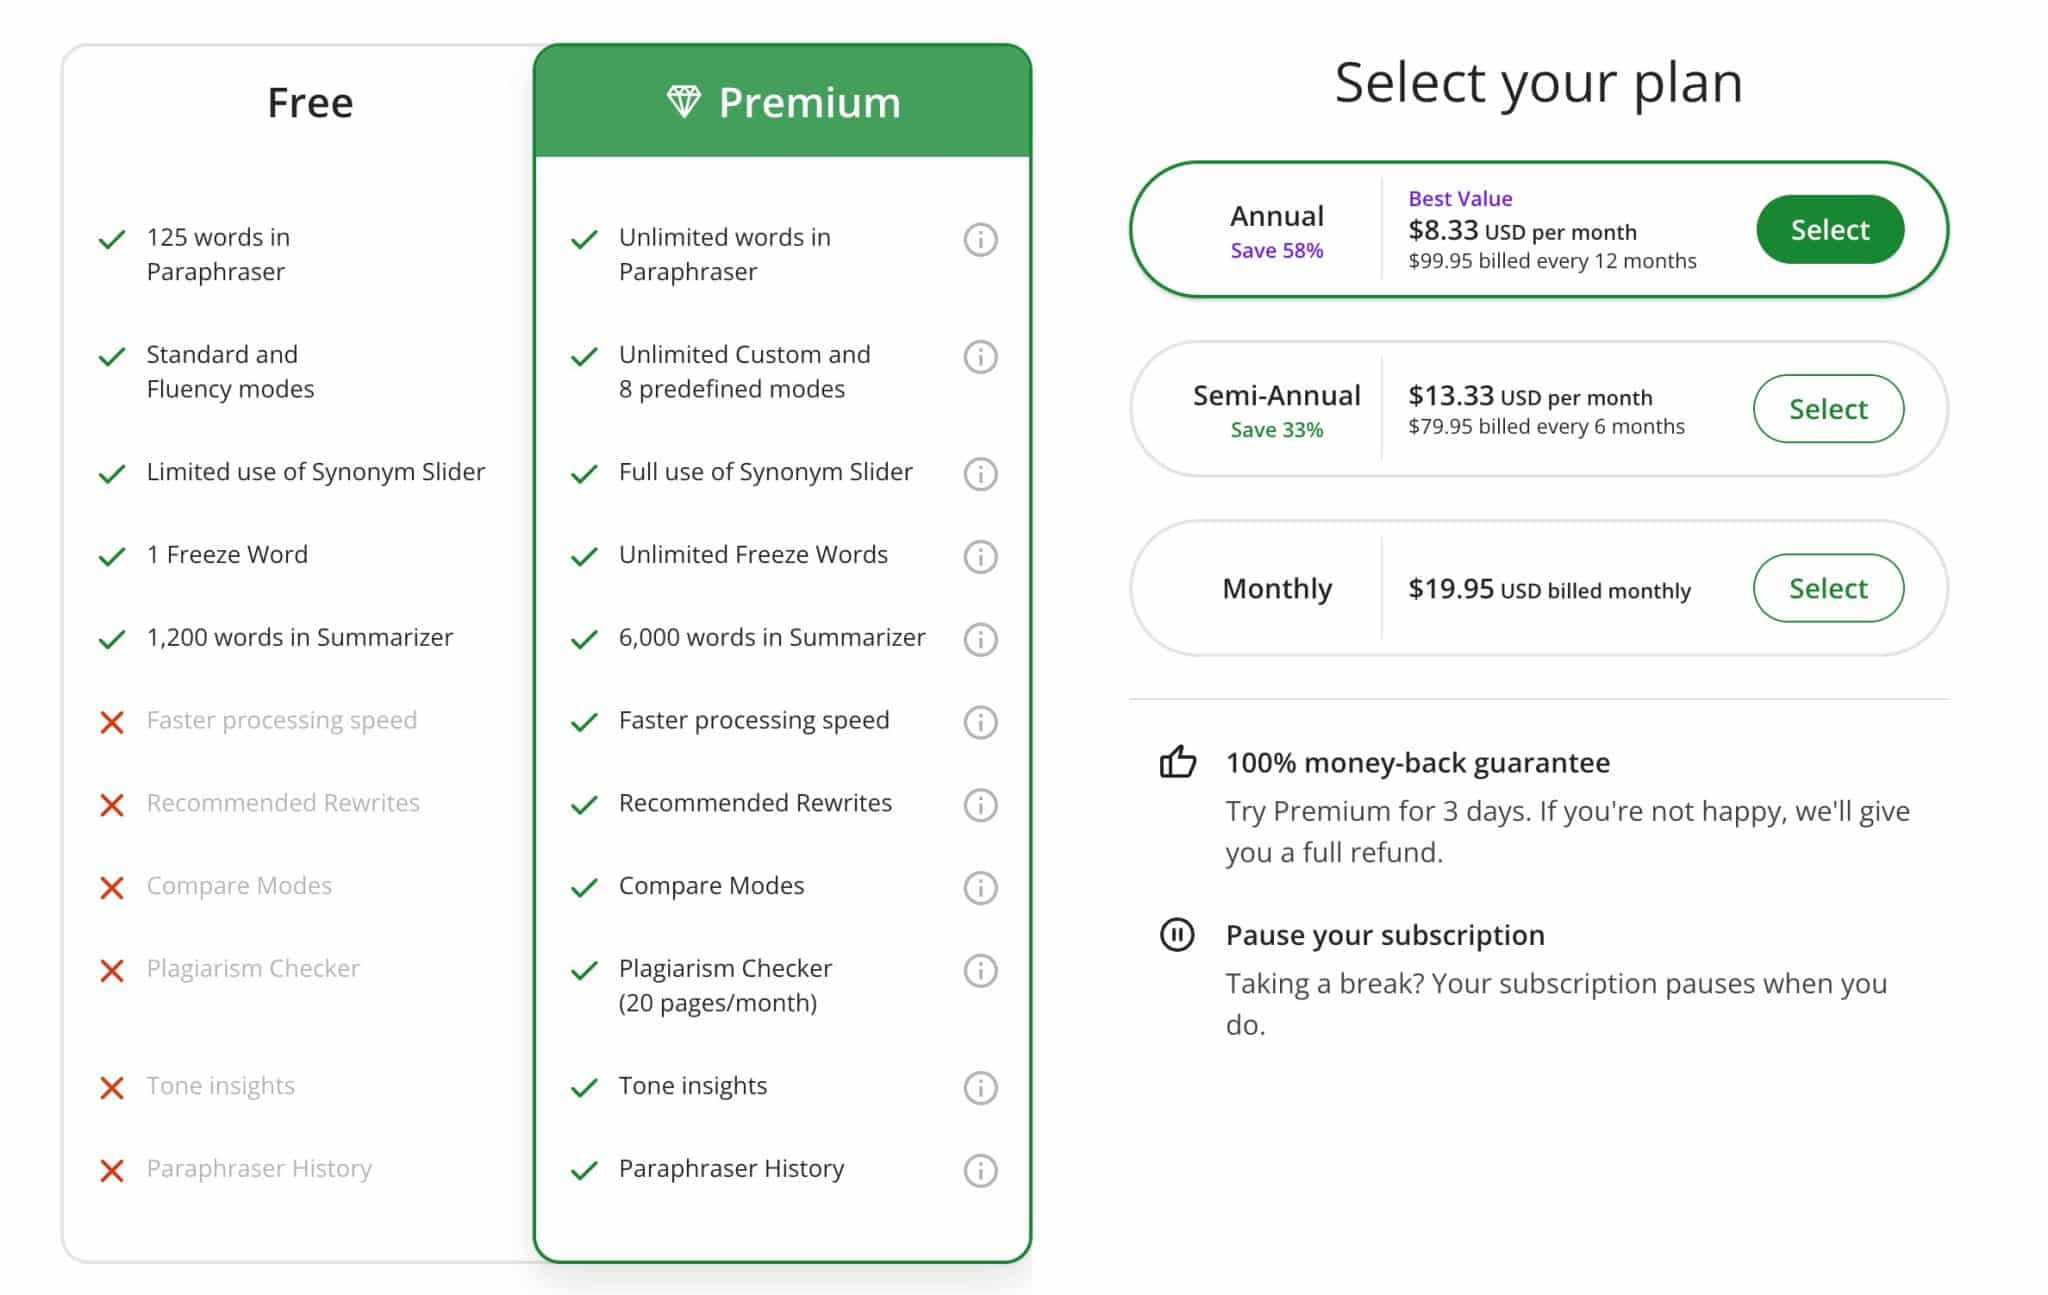Image resolution: width=2048 pixels, height=1295 pixels.
Task: Click Select on the Annual plan
Action: [x=1829, y=229]
